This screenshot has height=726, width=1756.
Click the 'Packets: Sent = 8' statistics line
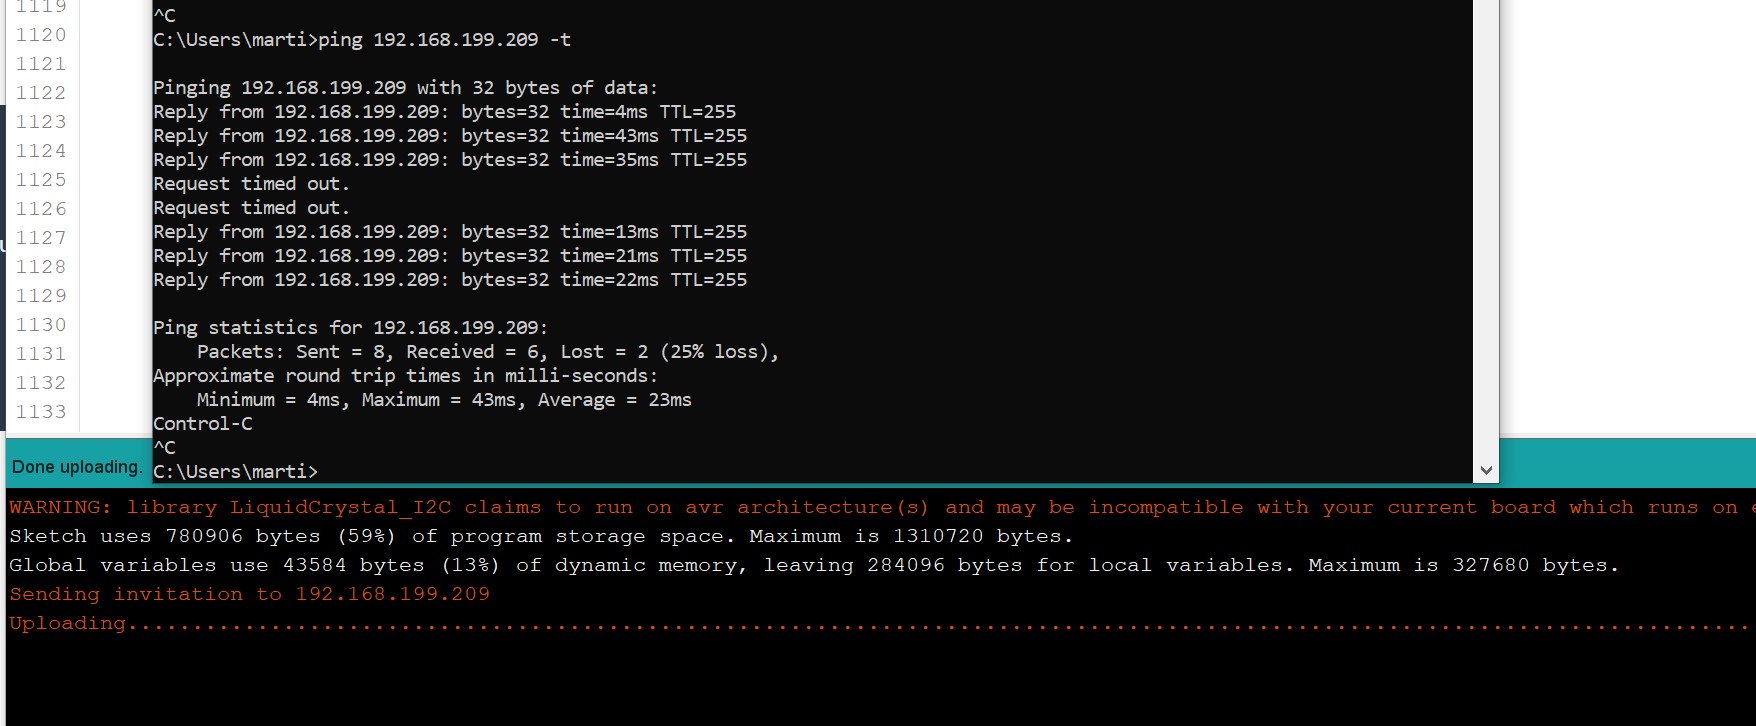click(487, 352)
